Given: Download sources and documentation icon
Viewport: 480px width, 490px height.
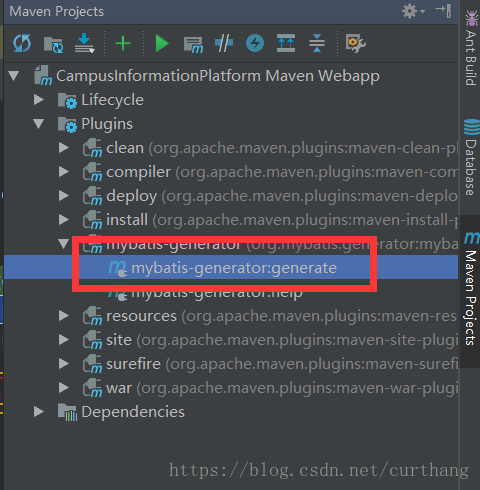Looking at the screenshot, I should coord(84,43).
